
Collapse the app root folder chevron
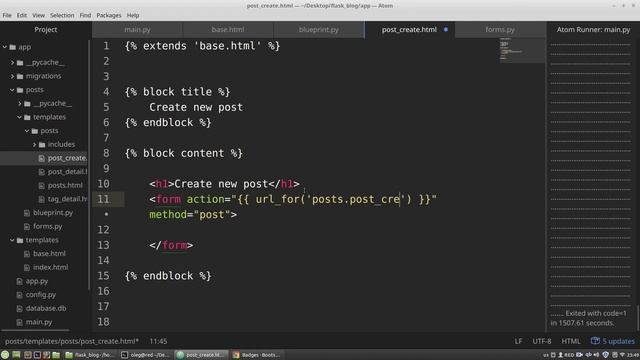tap(5, 47)
